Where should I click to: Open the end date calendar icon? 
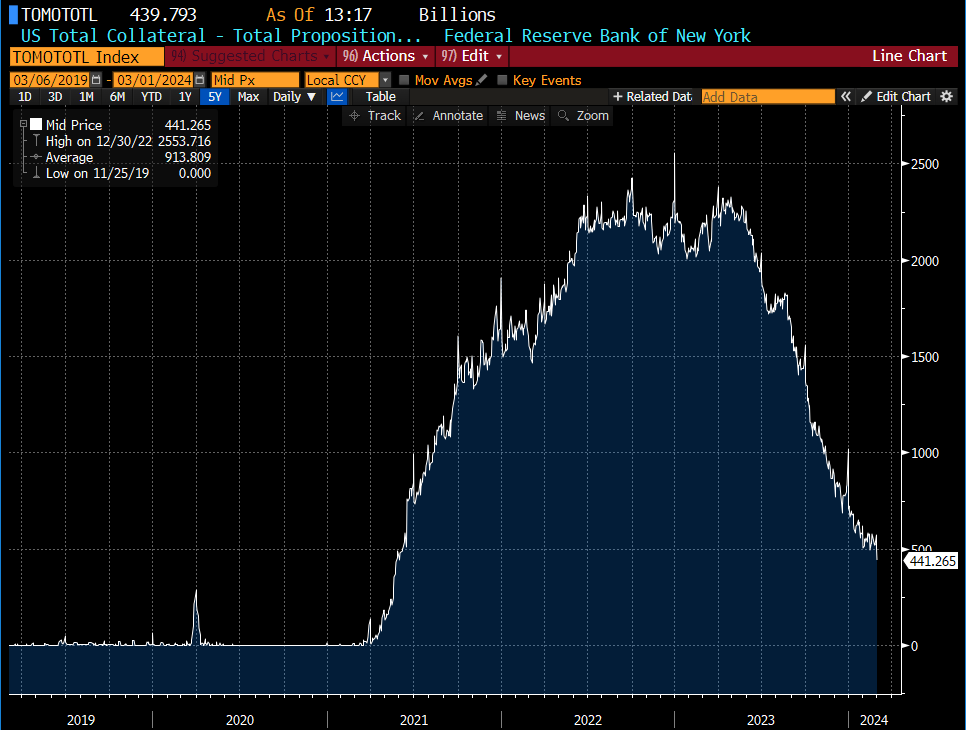pyautogui.click(x=200, y=80)
